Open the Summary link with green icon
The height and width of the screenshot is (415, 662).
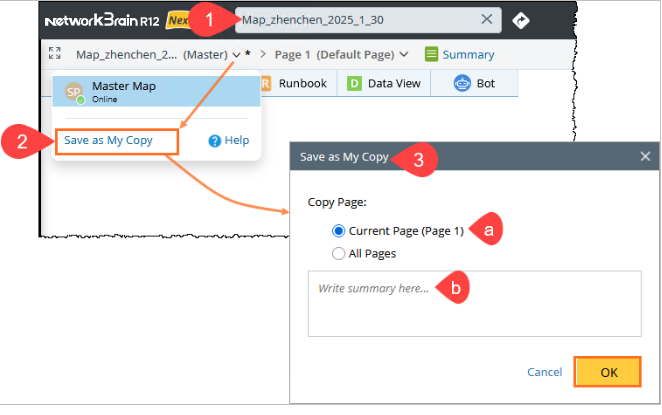coord(459,54)
